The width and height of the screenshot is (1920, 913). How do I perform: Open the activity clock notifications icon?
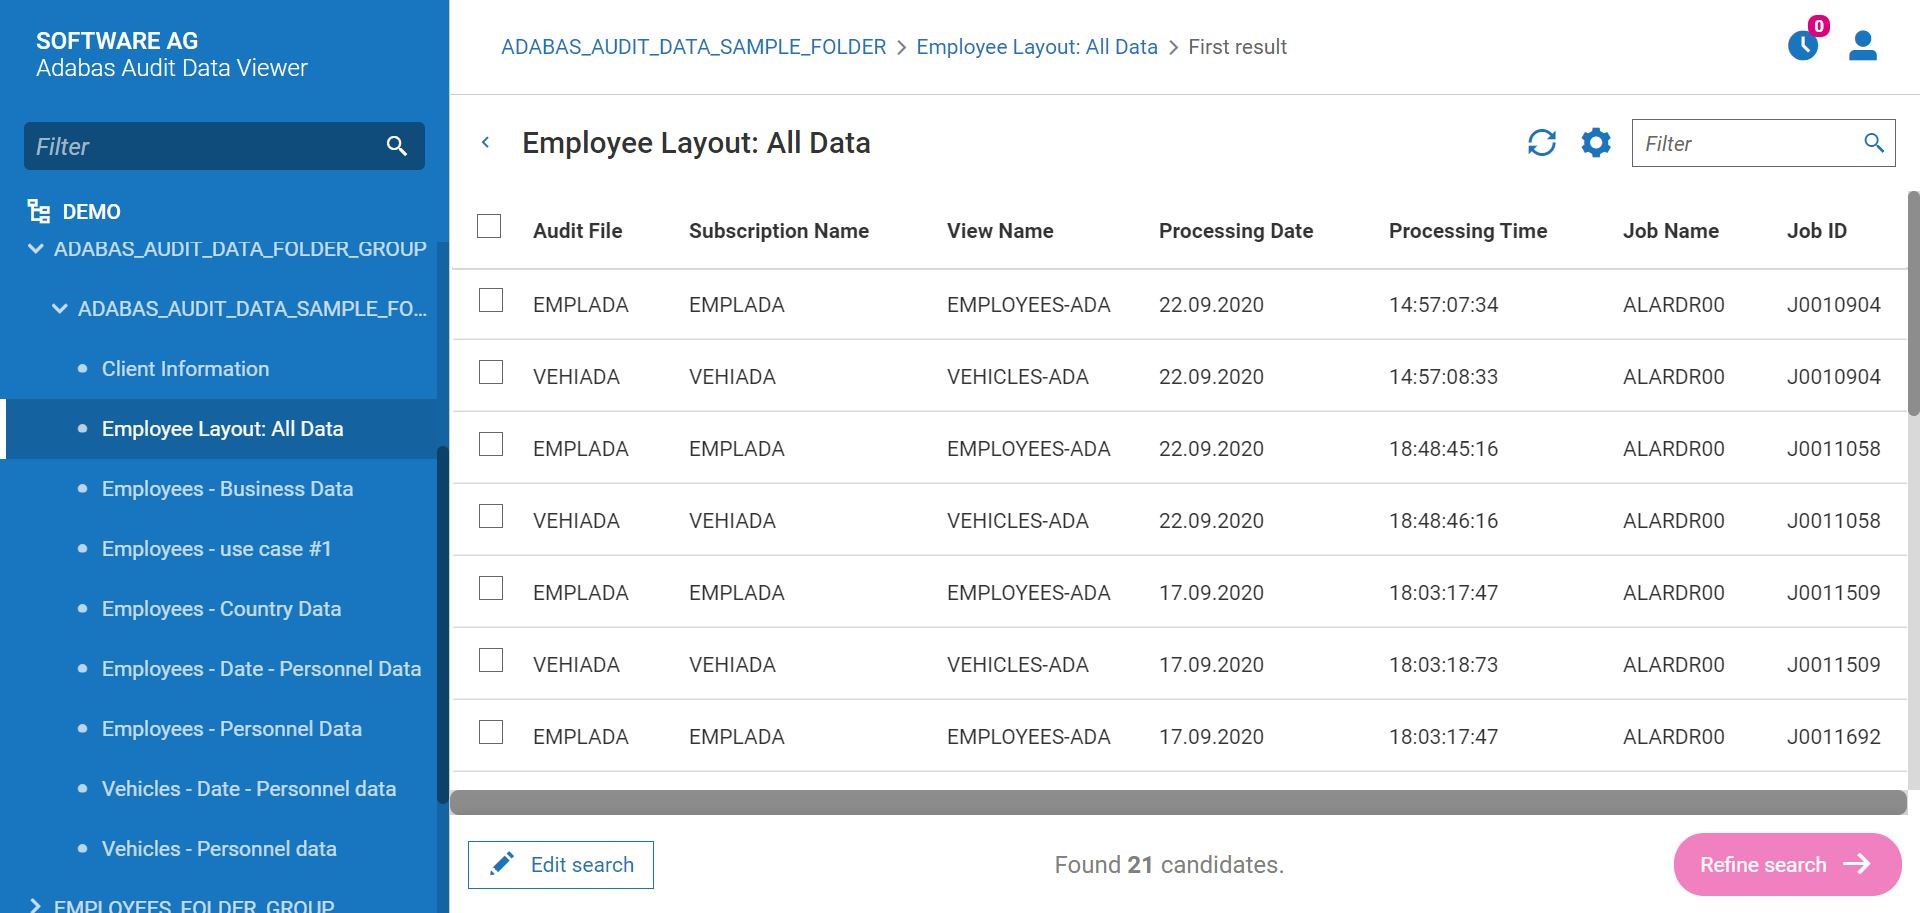click(x=1802, y=46)
